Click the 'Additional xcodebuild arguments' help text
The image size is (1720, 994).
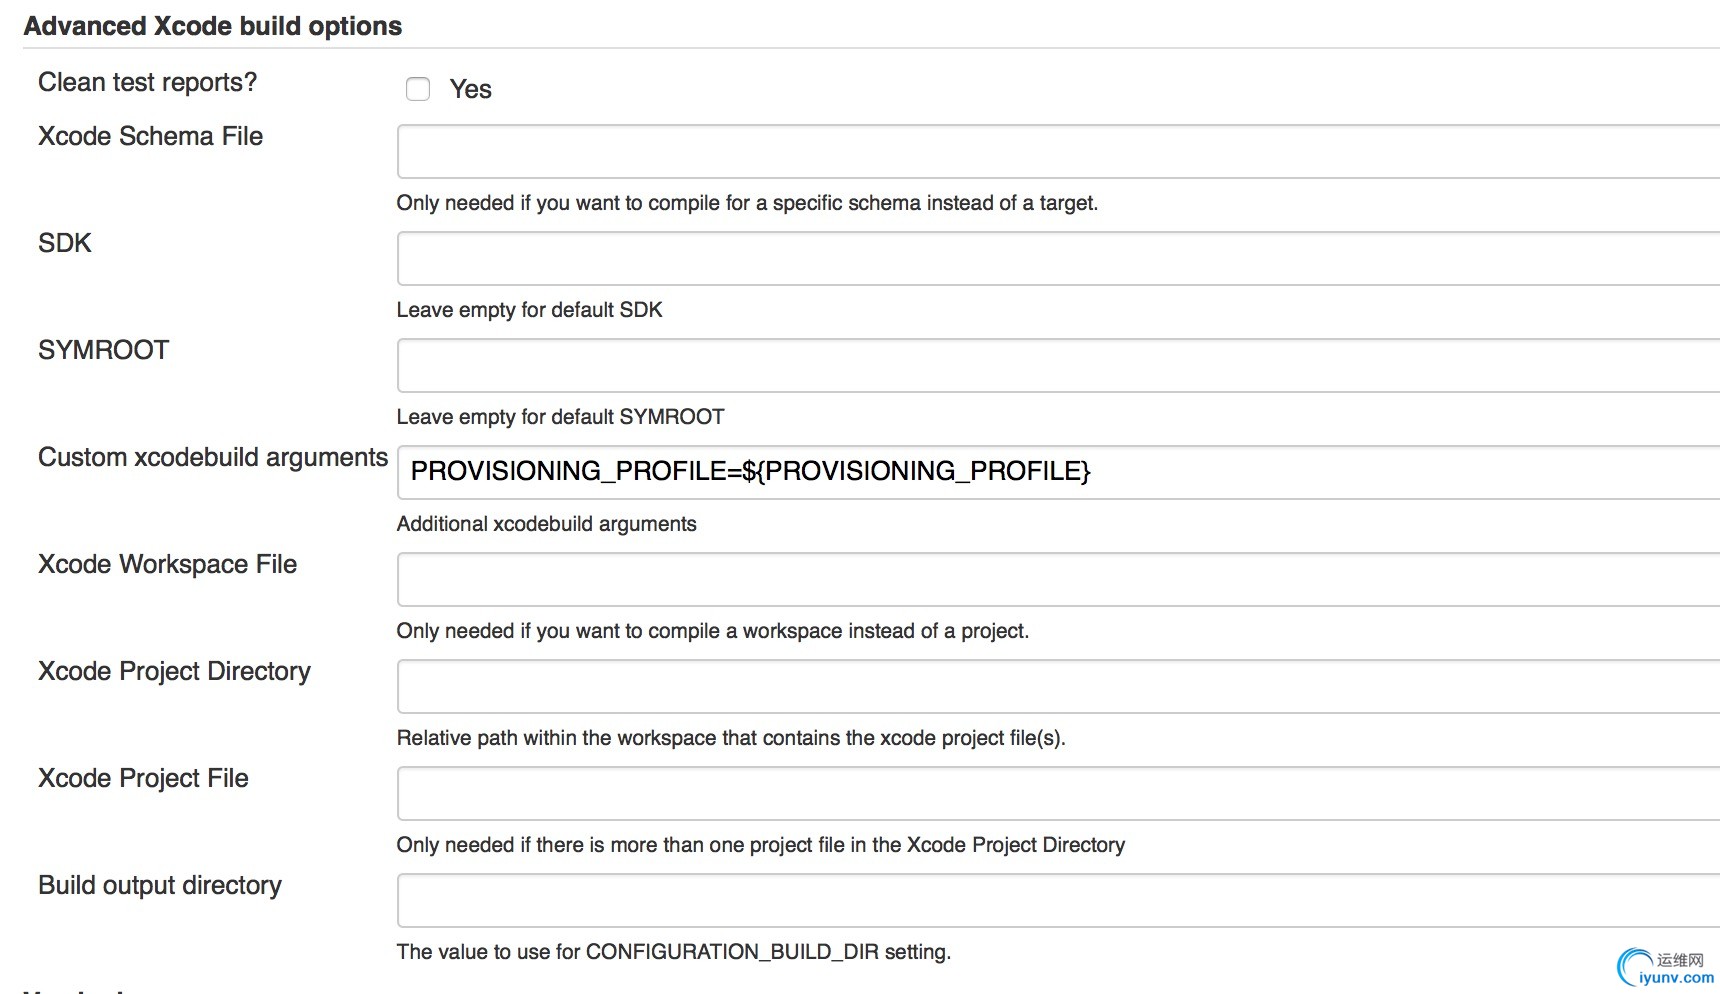pyautogui.click(x=546, y=524)
